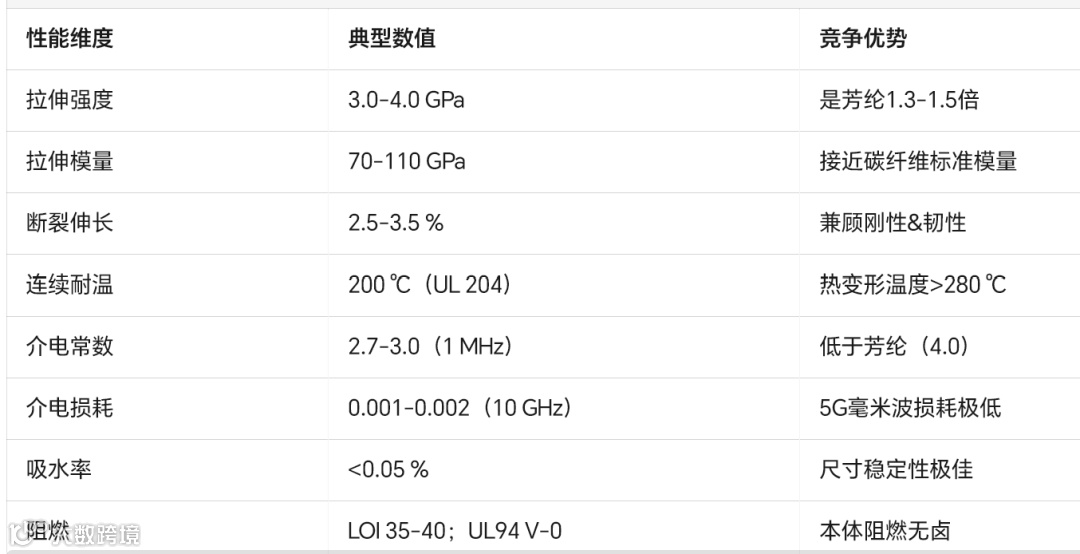This screenshot has width=1080, height=554.
Task: Click the 200 ℃ (UL 204) cell
Action: pyautogui.click(x=430, y=284)
